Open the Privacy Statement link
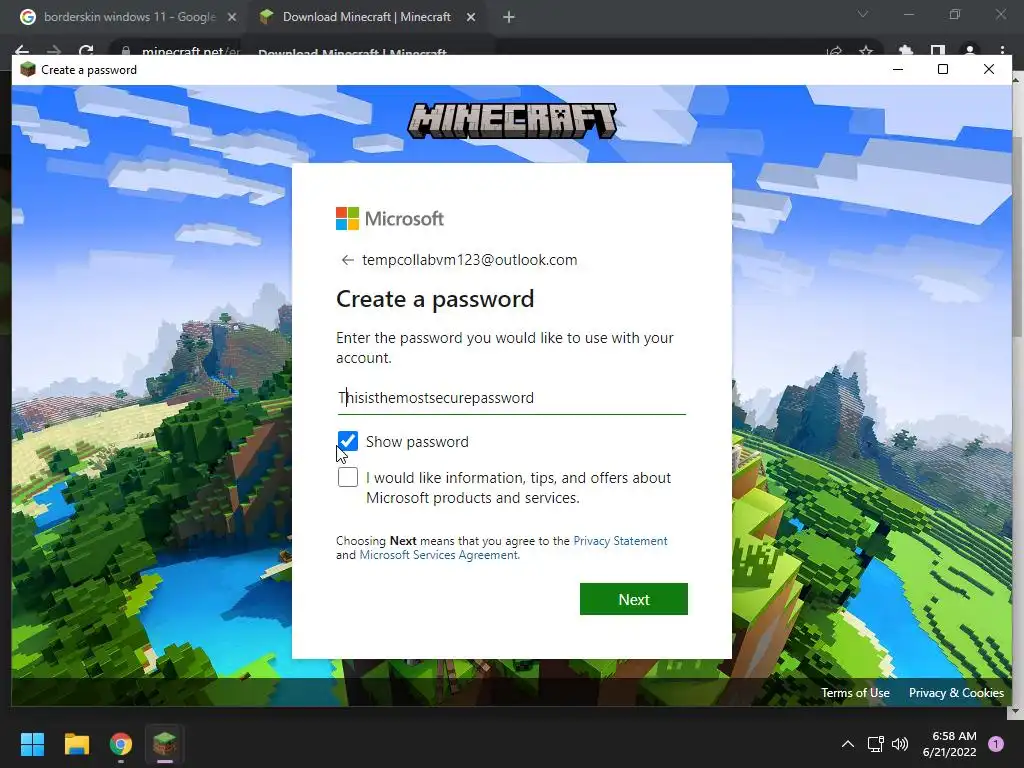This screenshot has width=1024, height=768. [620, 541]
